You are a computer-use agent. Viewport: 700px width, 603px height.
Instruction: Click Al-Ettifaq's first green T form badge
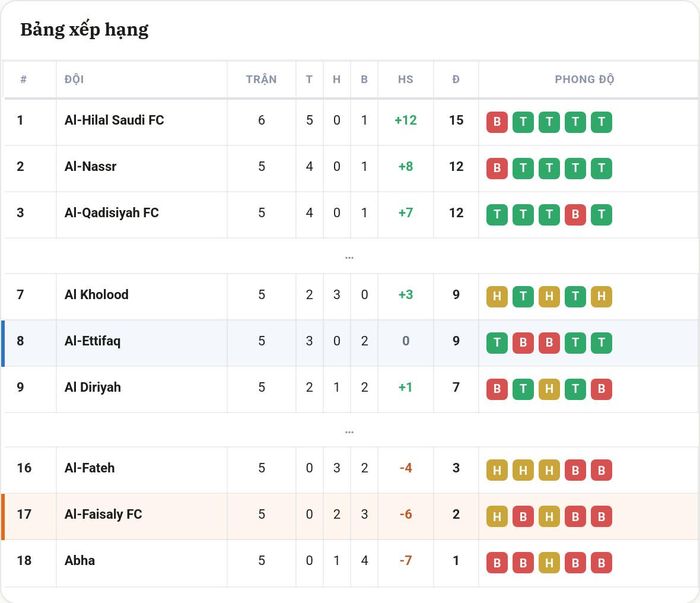click(497, 342)
